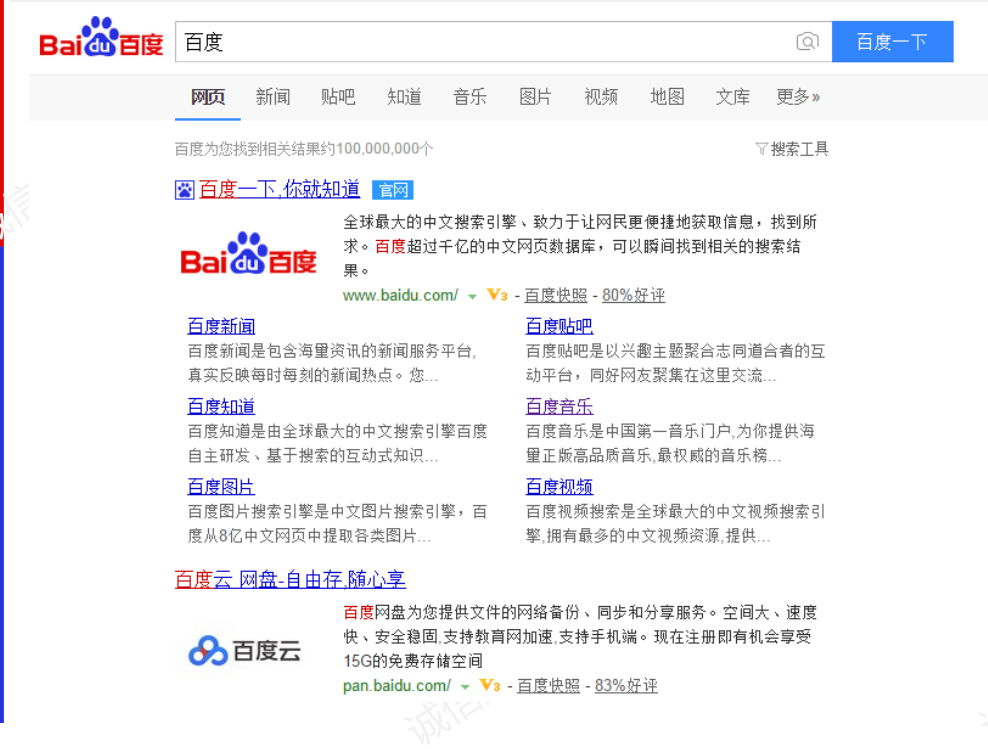Click the V3 credibility badge for www.baidu.com

pyautogui.click(x=497, y=295)
